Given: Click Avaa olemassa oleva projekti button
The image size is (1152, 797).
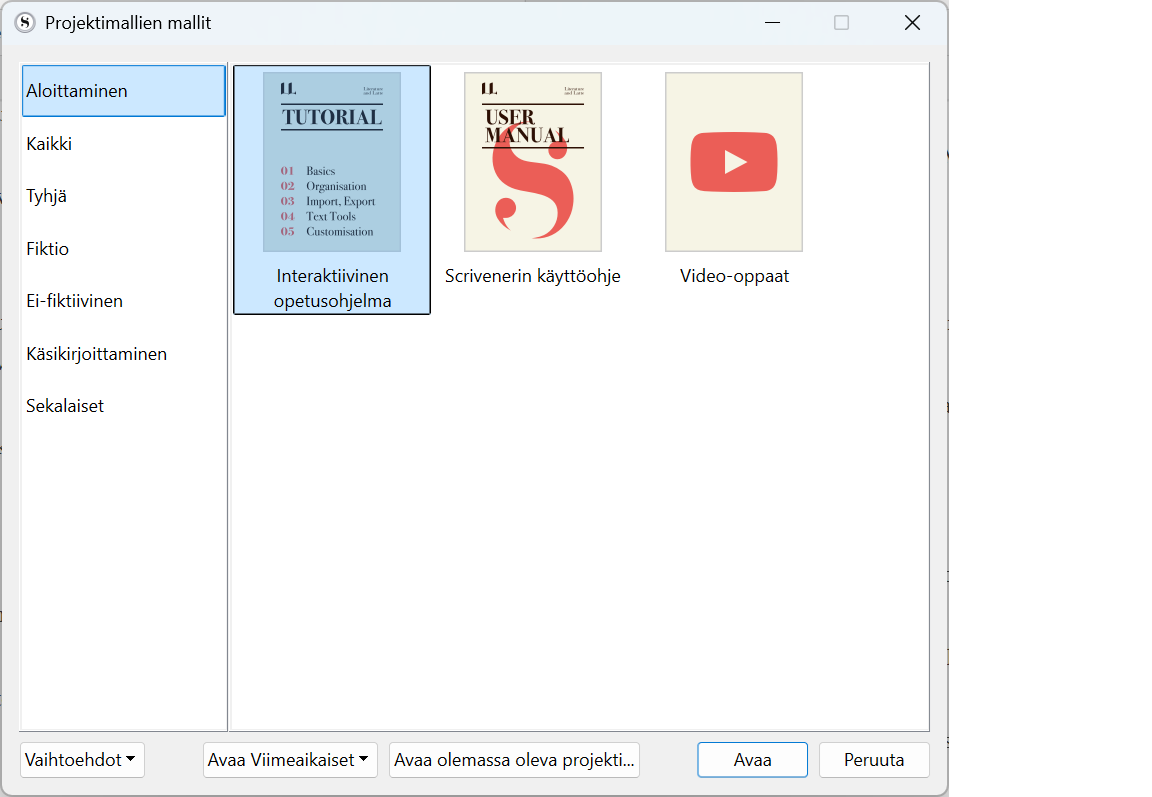Looking at the screenshot, I should [x=514, y=760].
